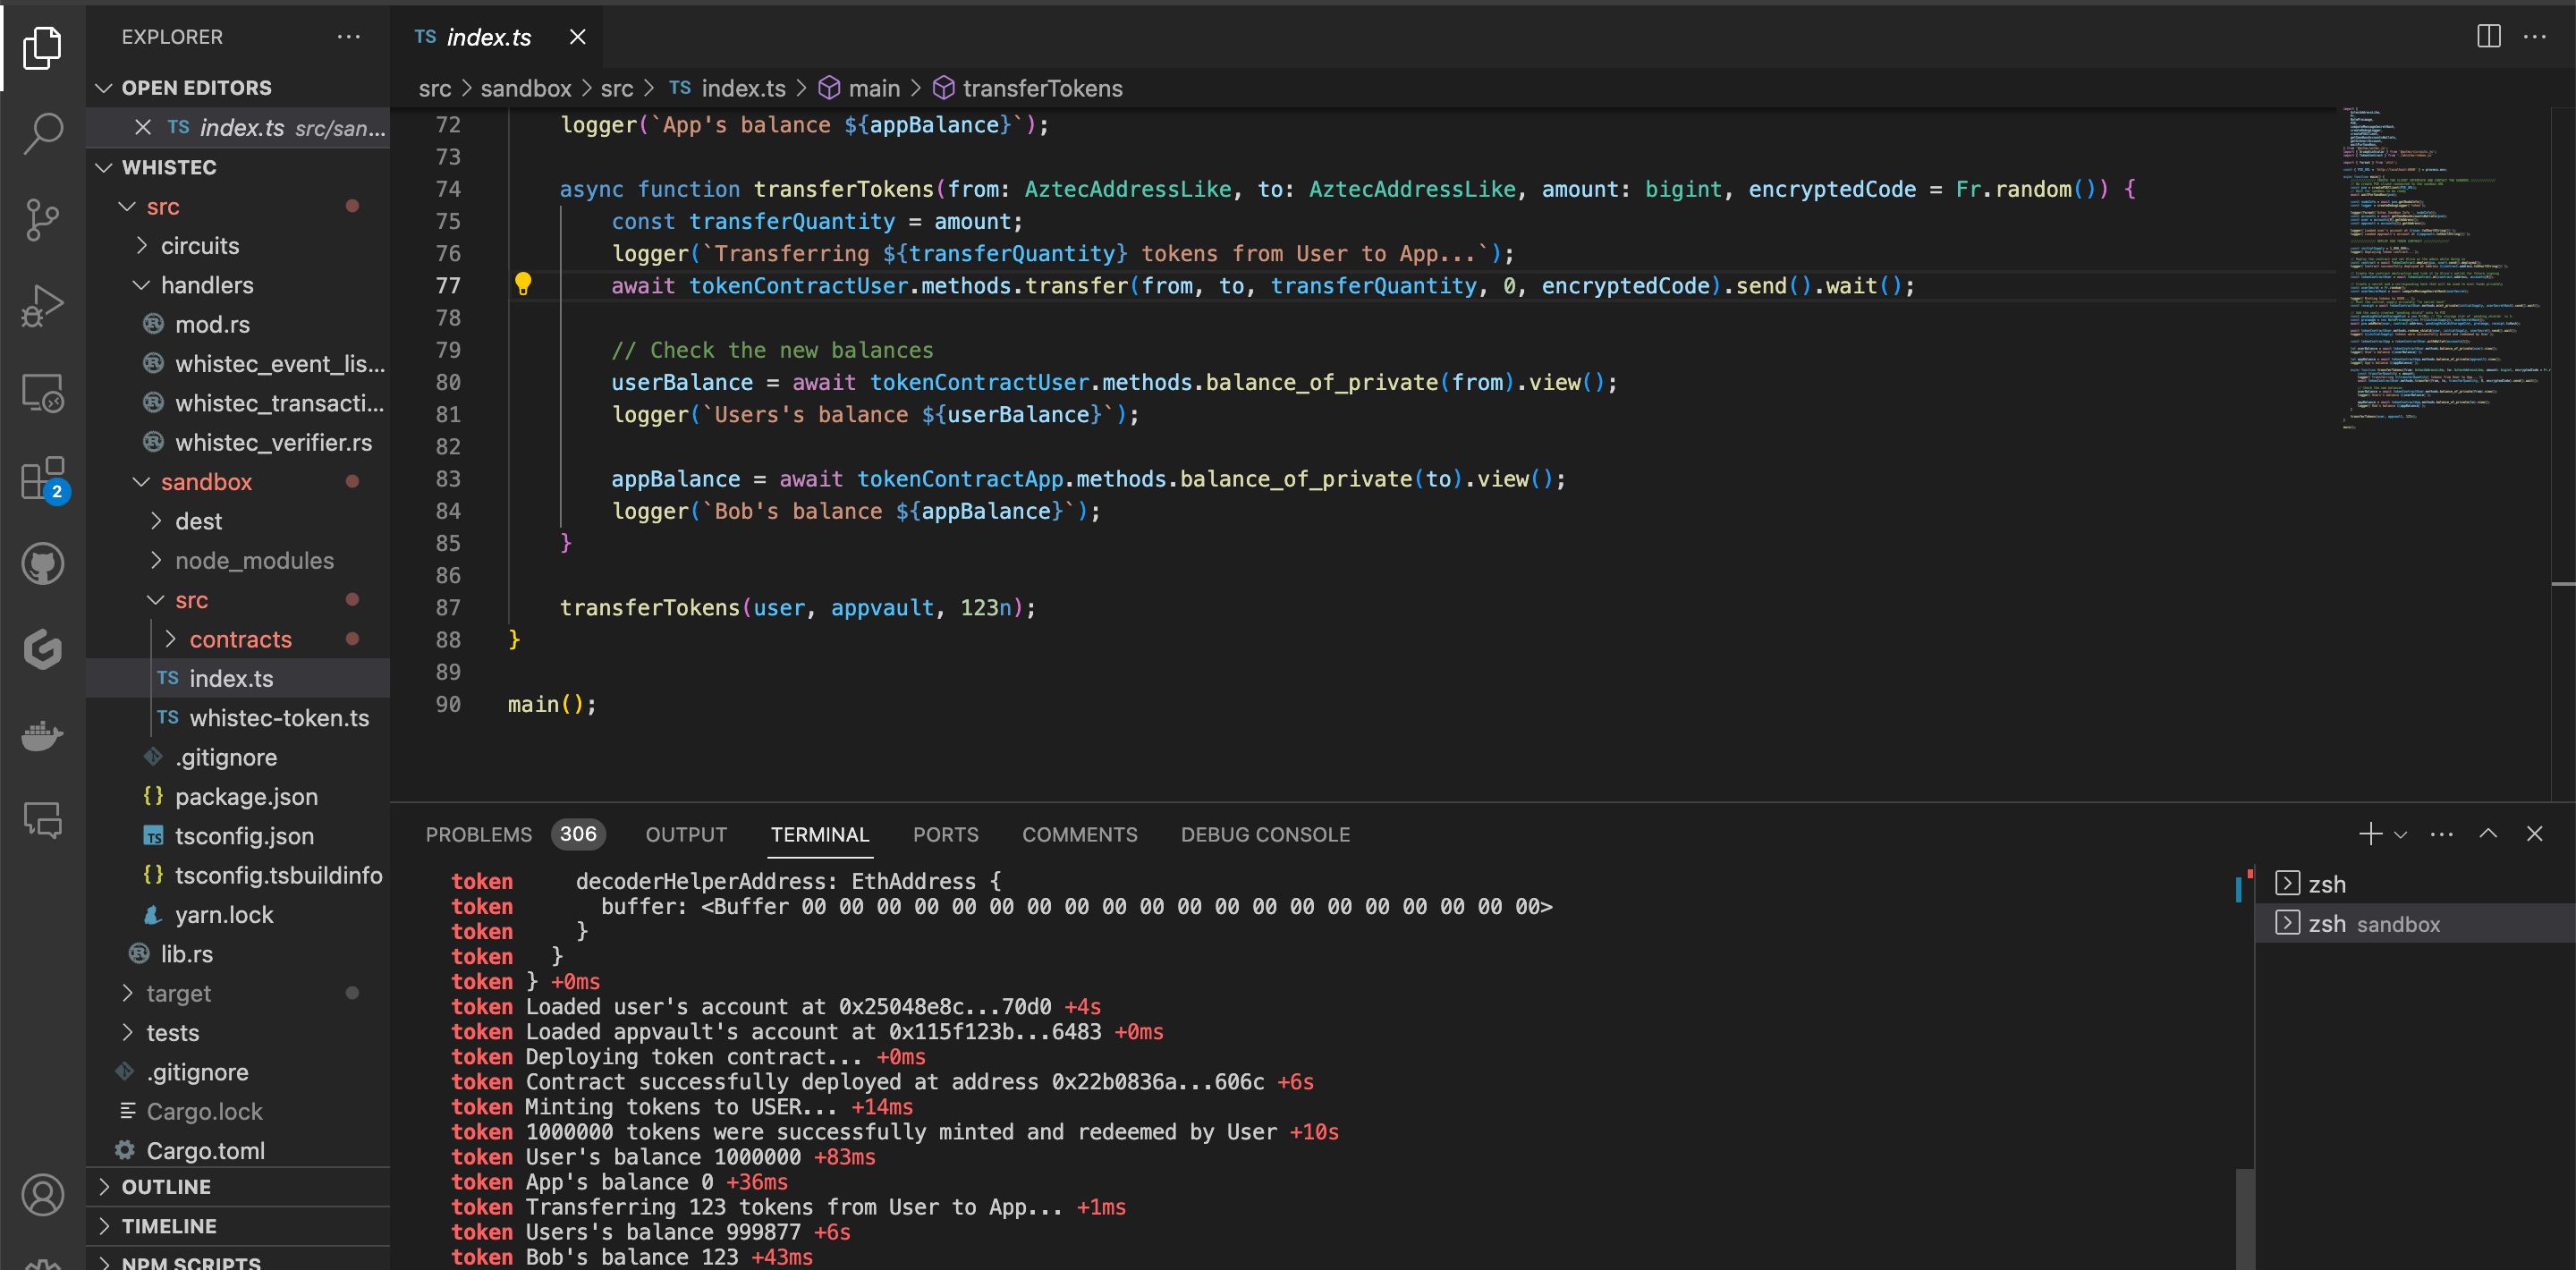This screenshot has width=2576, height=1270.
Task: Open the GitLens-style G icon view
Action: click(x=42, y=650)
